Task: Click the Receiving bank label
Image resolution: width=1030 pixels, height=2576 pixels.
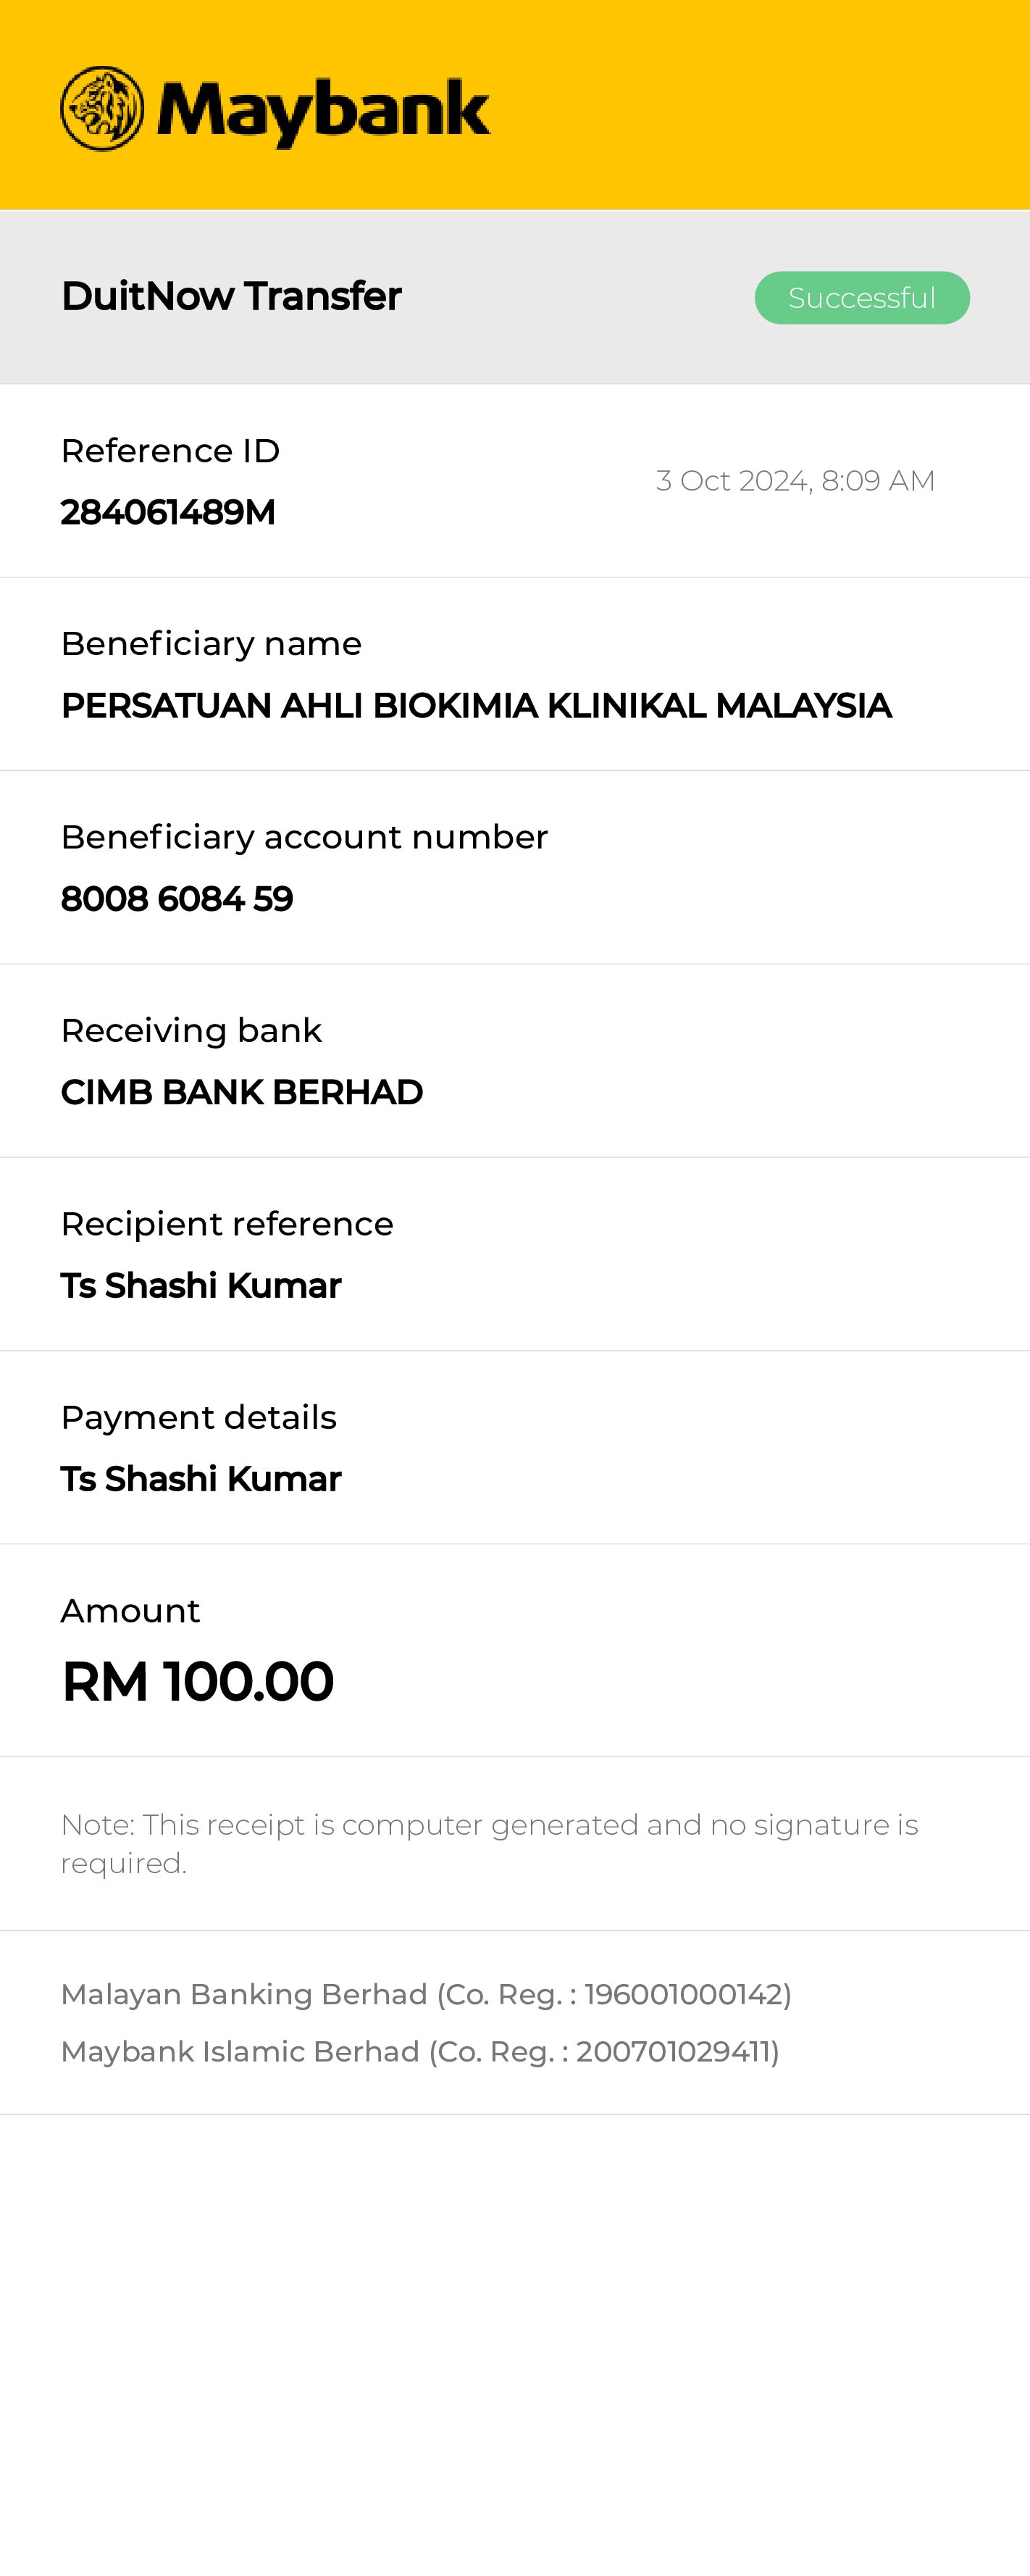Action: 191,1031
